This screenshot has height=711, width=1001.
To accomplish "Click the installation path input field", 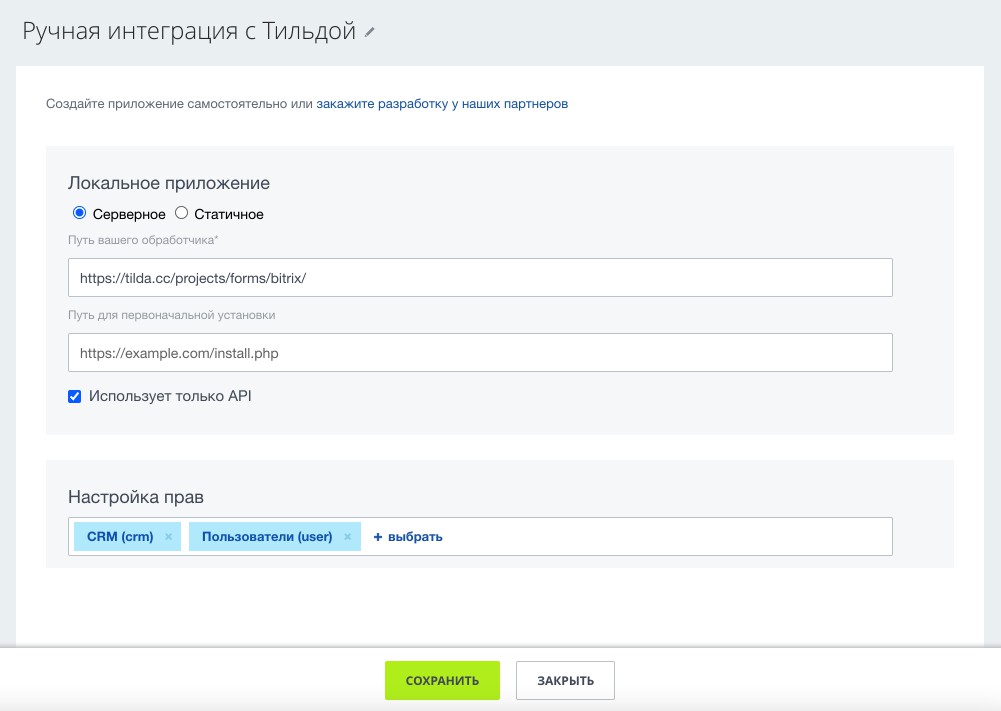I will [478, 352].
